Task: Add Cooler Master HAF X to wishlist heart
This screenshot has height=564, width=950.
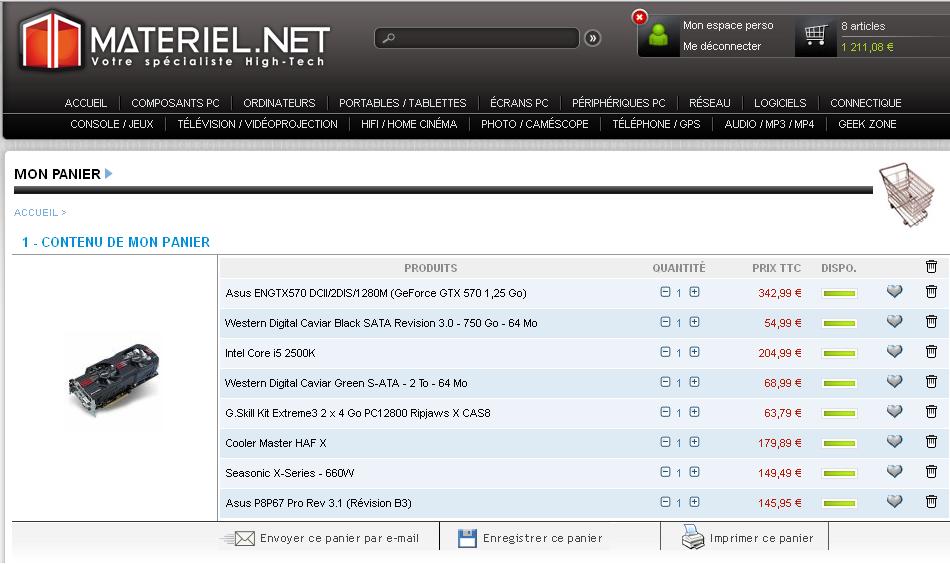Action: [894, 442]
